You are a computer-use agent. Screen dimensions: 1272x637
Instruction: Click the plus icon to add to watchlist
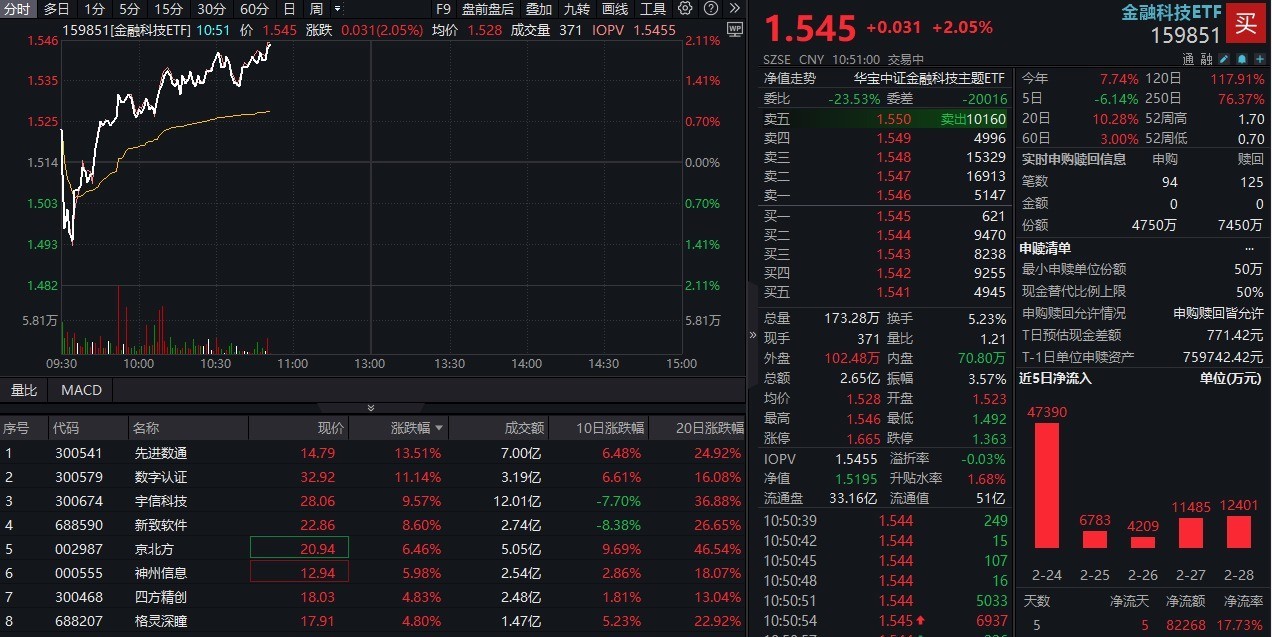point(1259,58)
